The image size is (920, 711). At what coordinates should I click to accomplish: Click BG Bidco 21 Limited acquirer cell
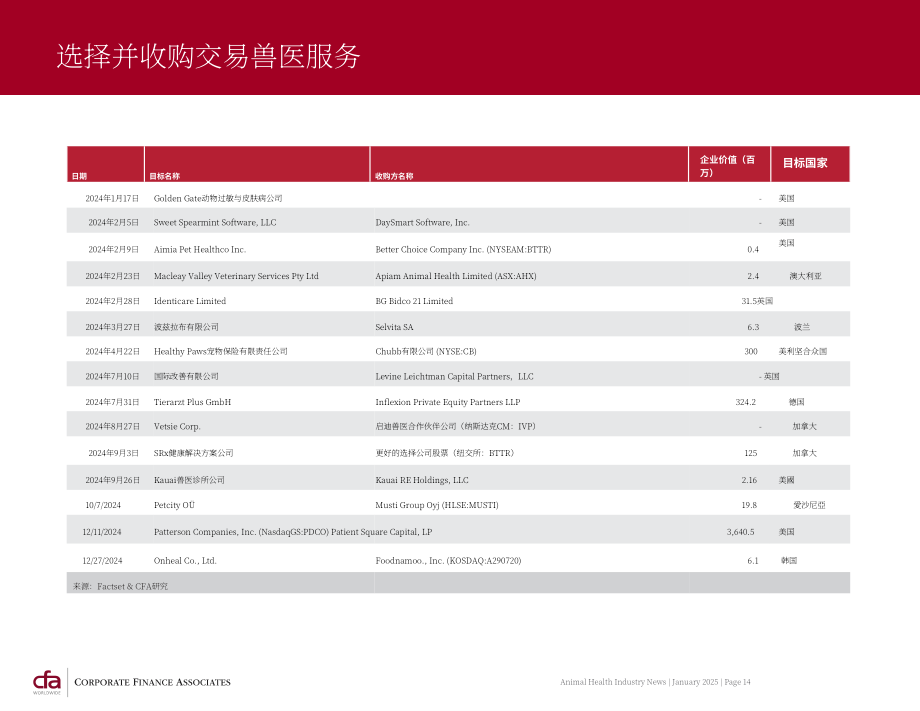414,301
